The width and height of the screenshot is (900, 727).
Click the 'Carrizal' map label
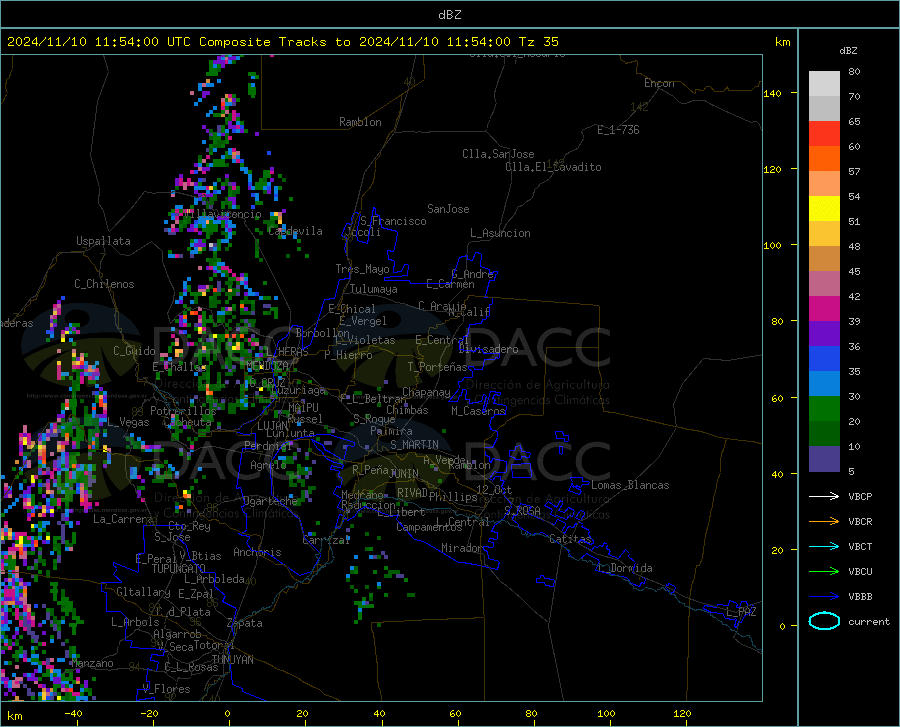(x=326, y=540)
